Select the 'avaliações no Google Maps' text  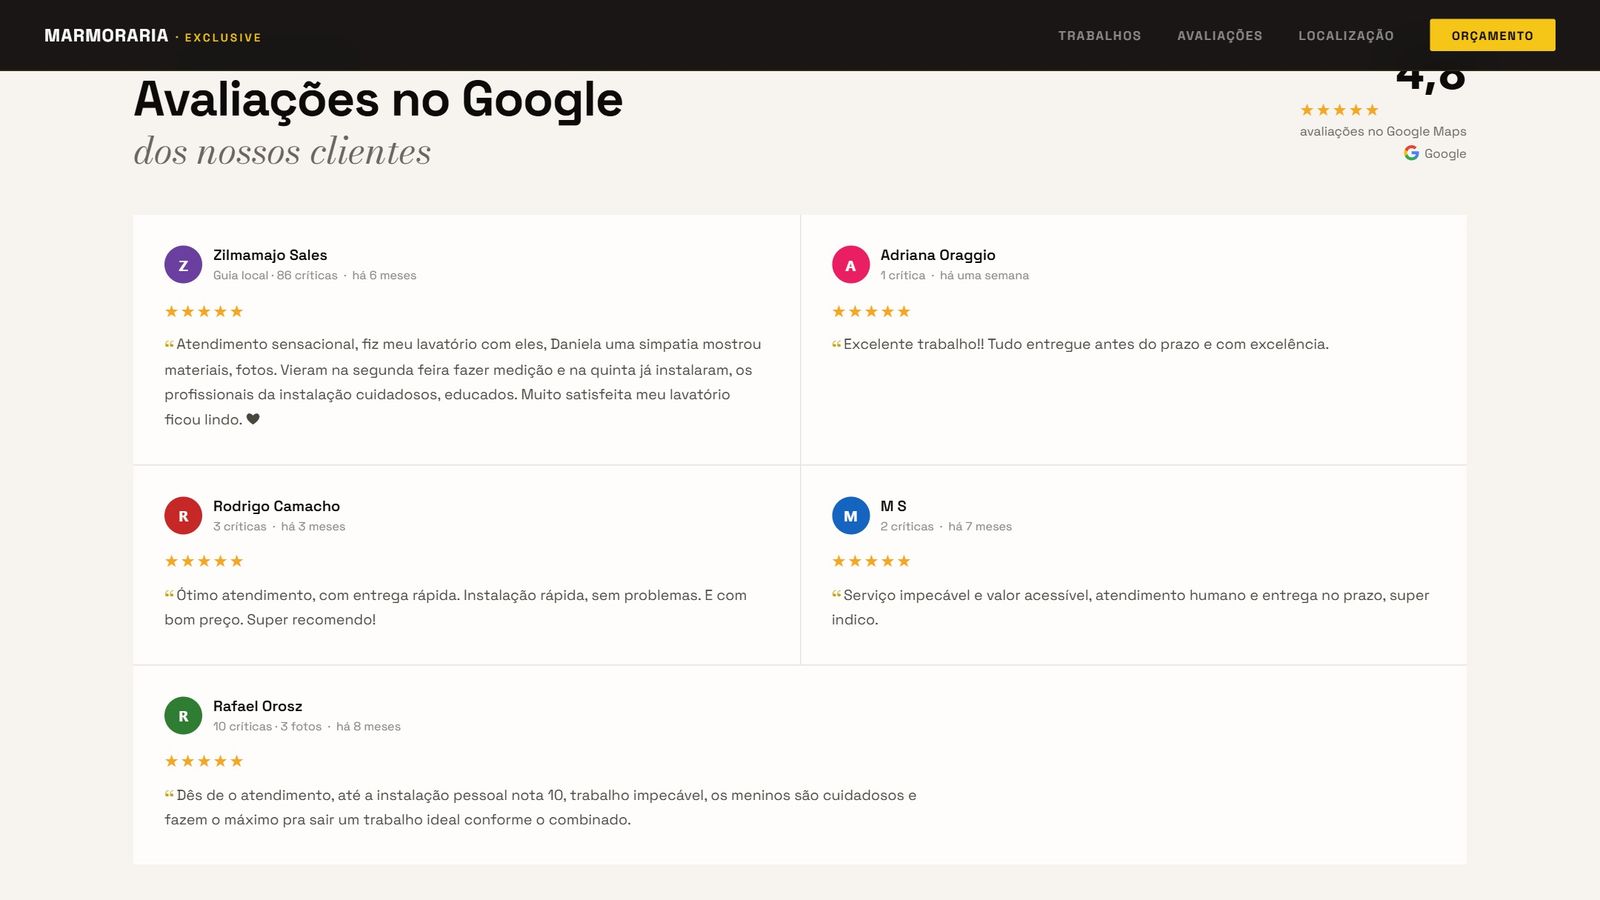pos(1383,131)
